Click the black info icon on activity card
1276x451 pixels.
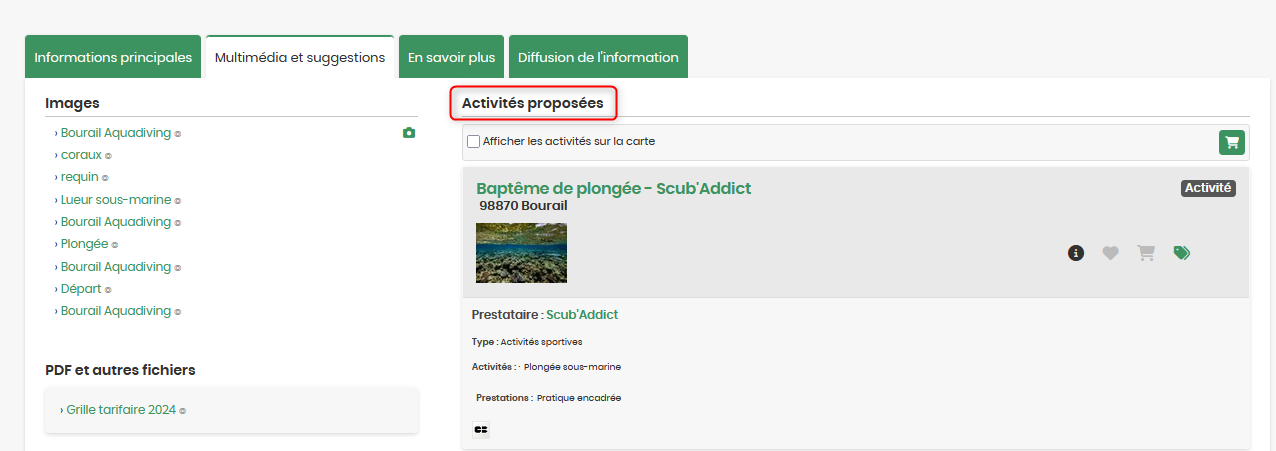click(1076, 253)
